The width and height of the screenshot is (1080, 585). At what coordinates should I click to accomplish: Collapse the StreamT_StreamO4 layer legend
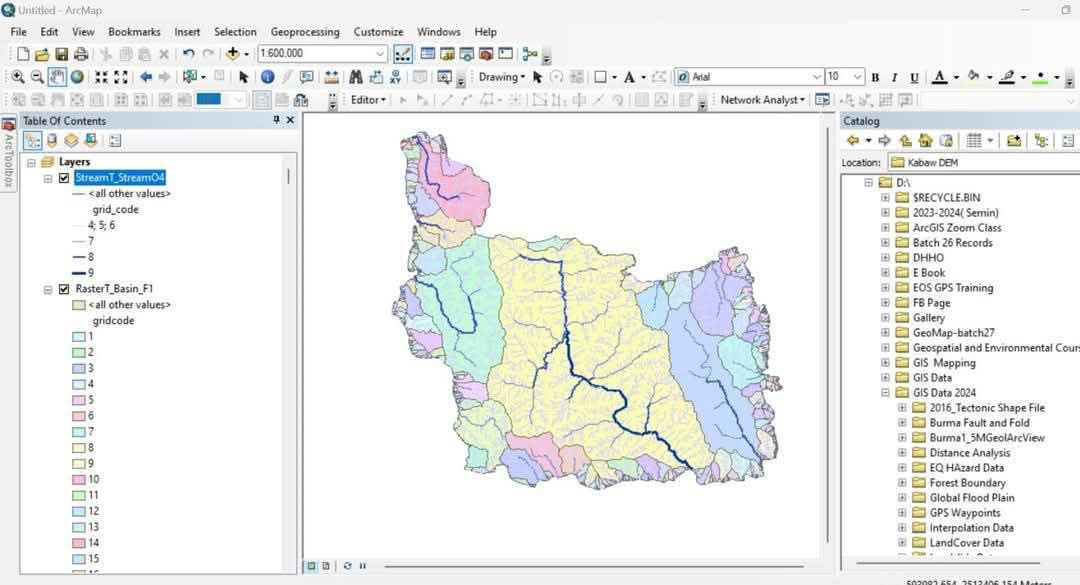pyautogui.click(x=48, y=178)
